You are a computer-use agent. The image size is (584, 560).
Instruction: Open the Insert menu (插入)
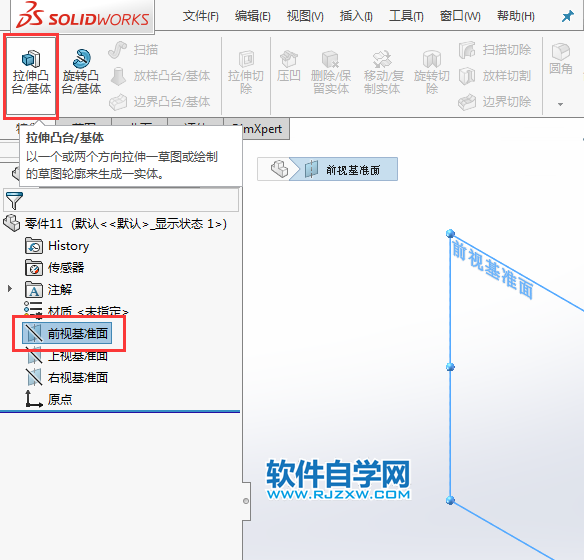coord(356,16)
